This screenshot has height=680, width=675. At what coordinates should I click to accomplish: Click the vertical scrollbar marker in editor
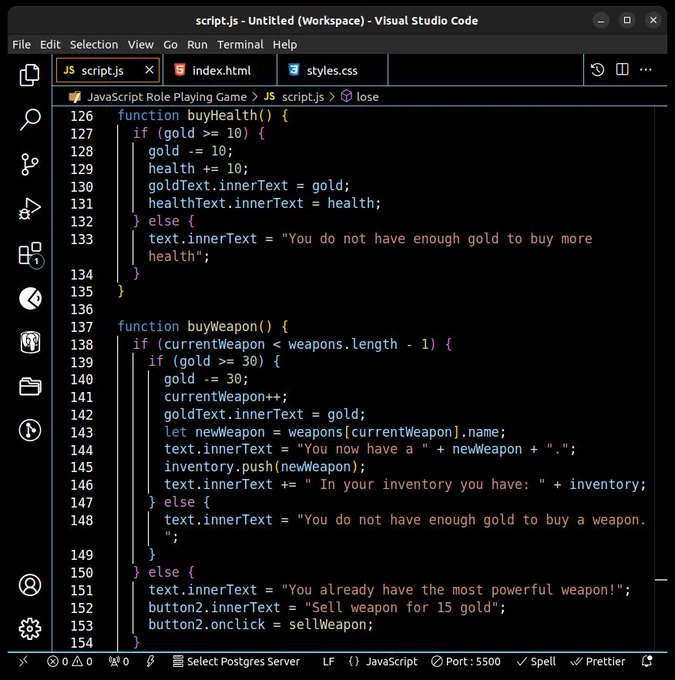pos(661,579)
